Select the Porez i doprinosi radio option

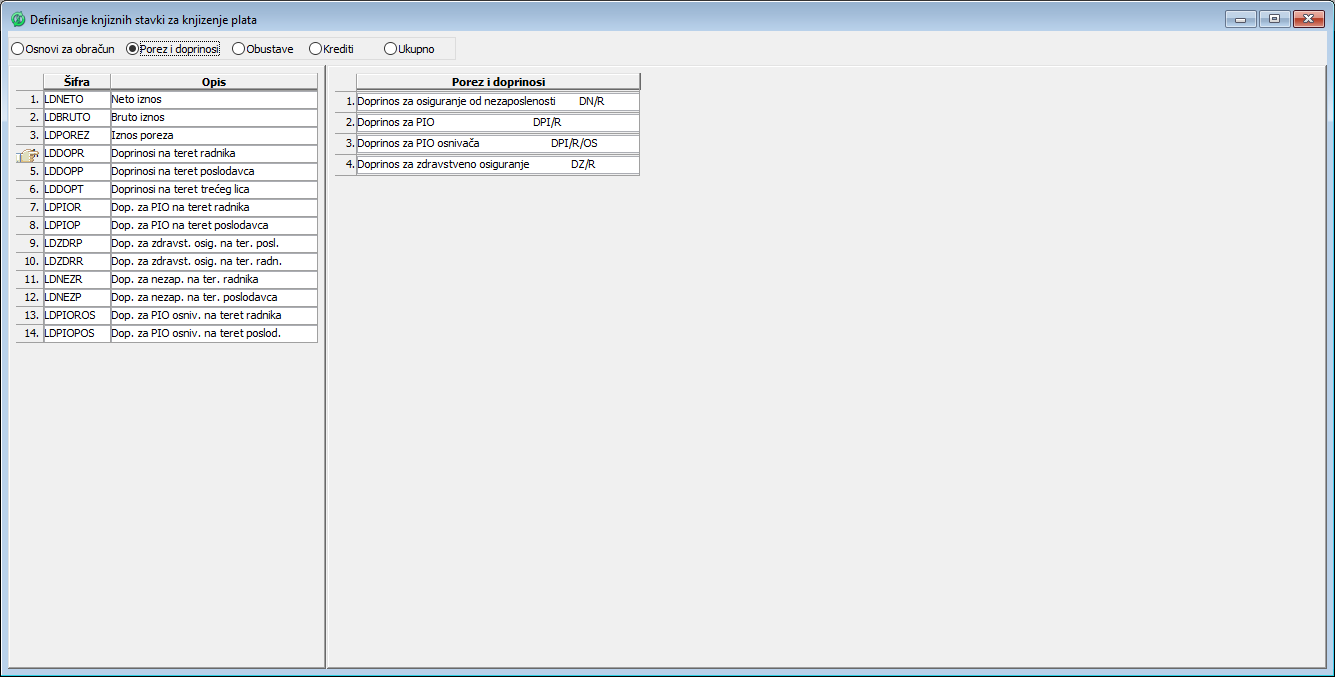pyautogui.click(x=133, y=48)
